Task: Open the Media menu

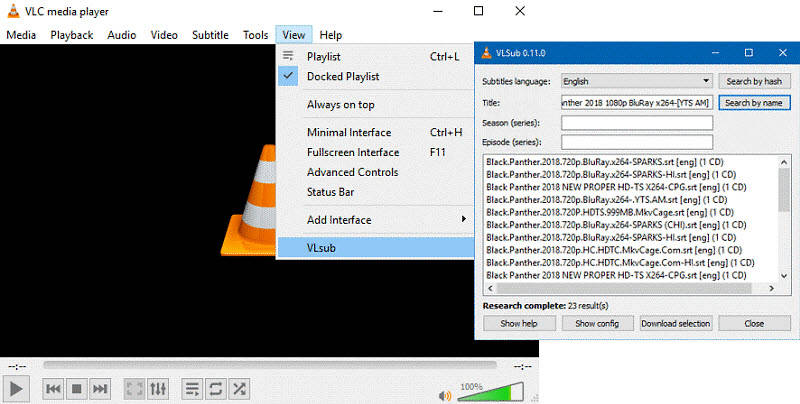Action: [x=21, y=35]
